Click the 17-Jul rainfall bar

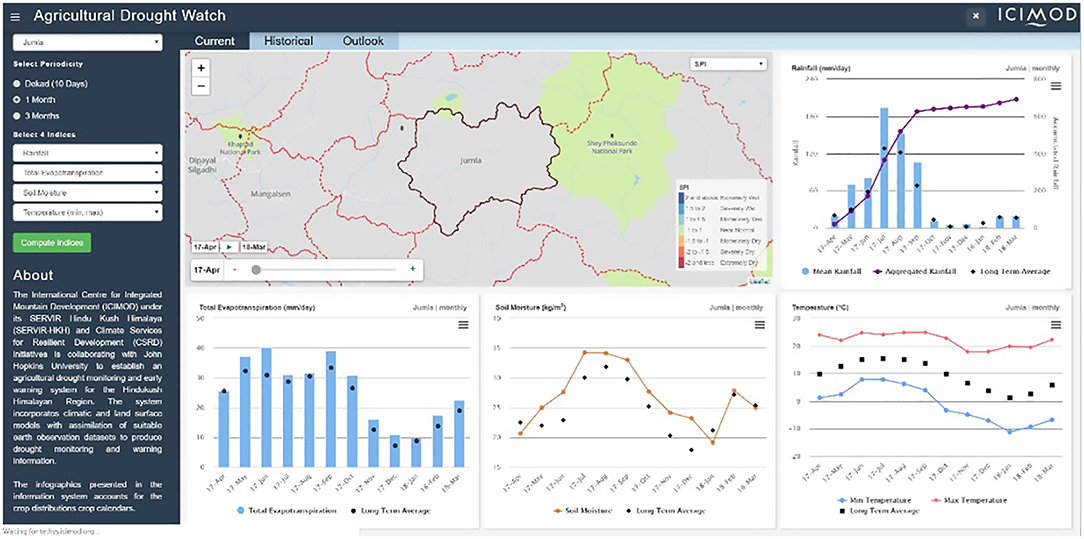pyautogui.click(x=884, y=167)
